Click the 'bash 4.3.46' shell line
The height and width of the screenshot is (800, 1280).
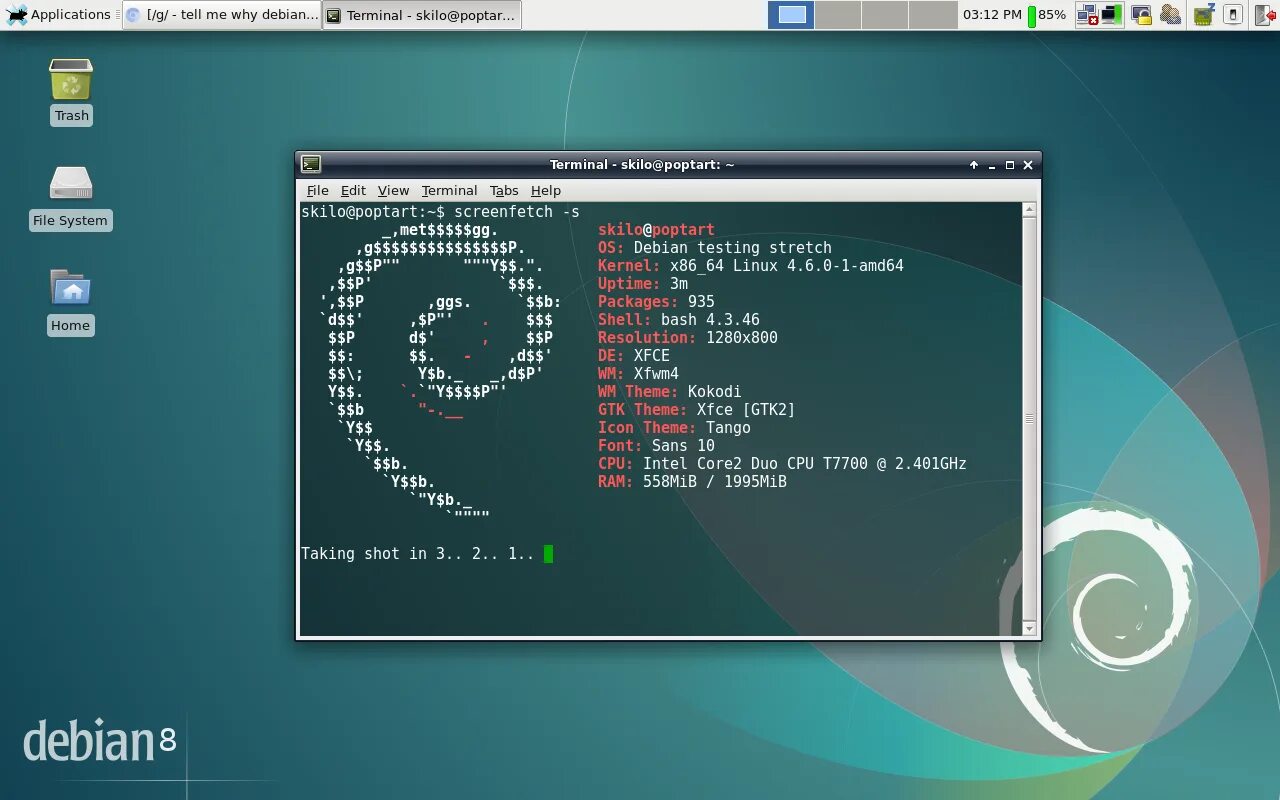(710, 320)
